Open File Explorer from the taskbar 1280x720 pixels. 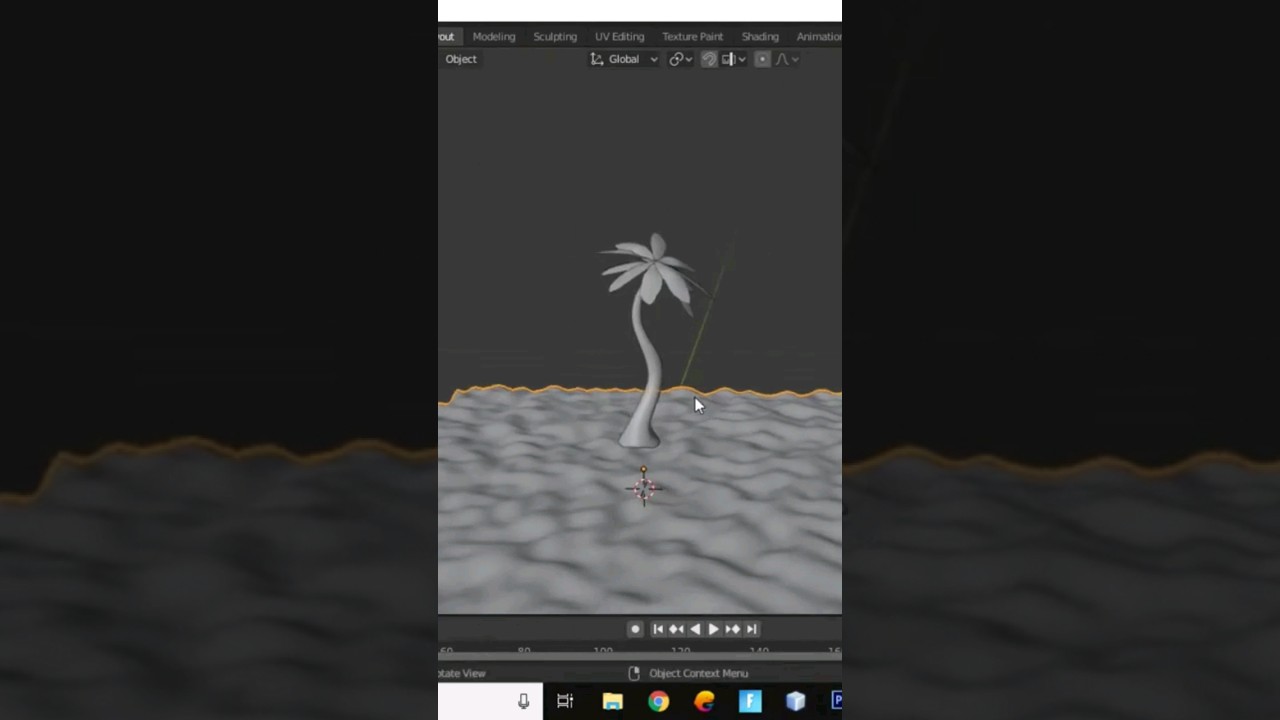[613, 702]
